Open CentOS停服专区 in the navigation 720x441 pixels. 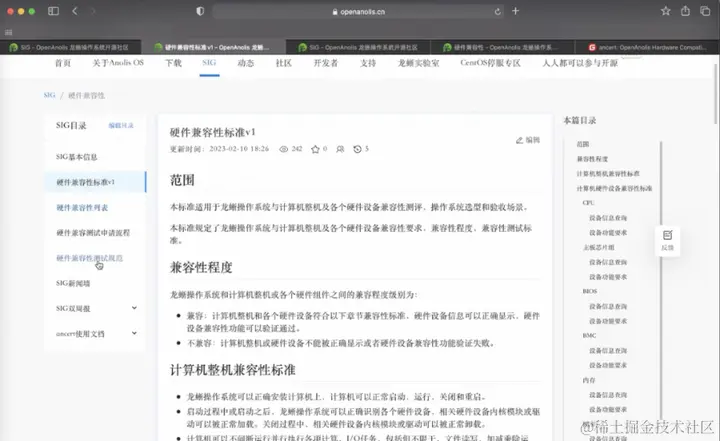click(x=490, y=63)
